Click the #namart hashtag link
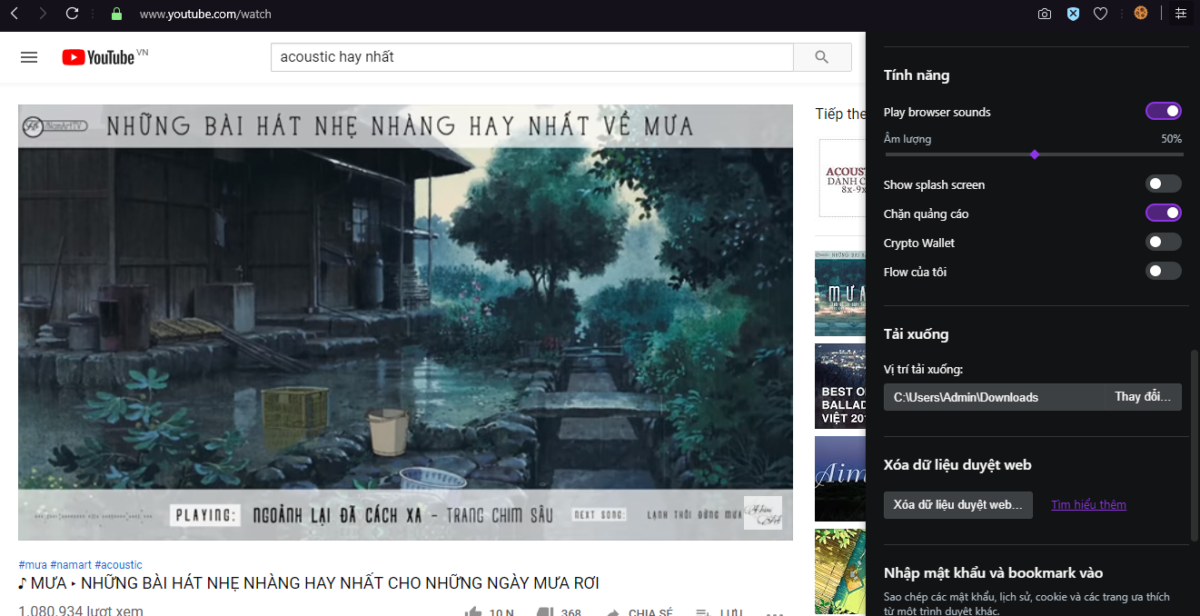 tap(71, 565)
